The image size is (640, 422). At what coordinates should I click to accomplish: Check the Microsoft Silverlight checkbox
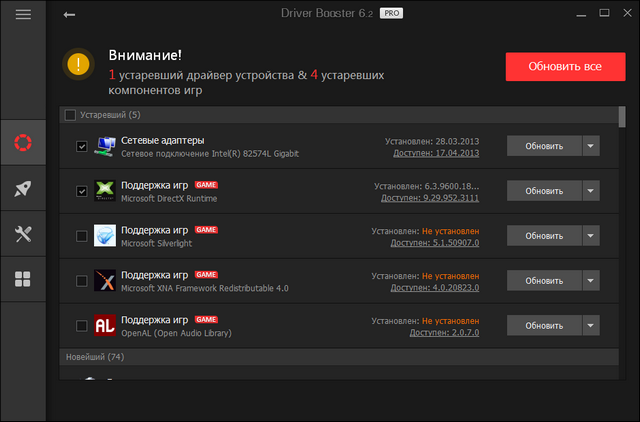pos(82,236)
